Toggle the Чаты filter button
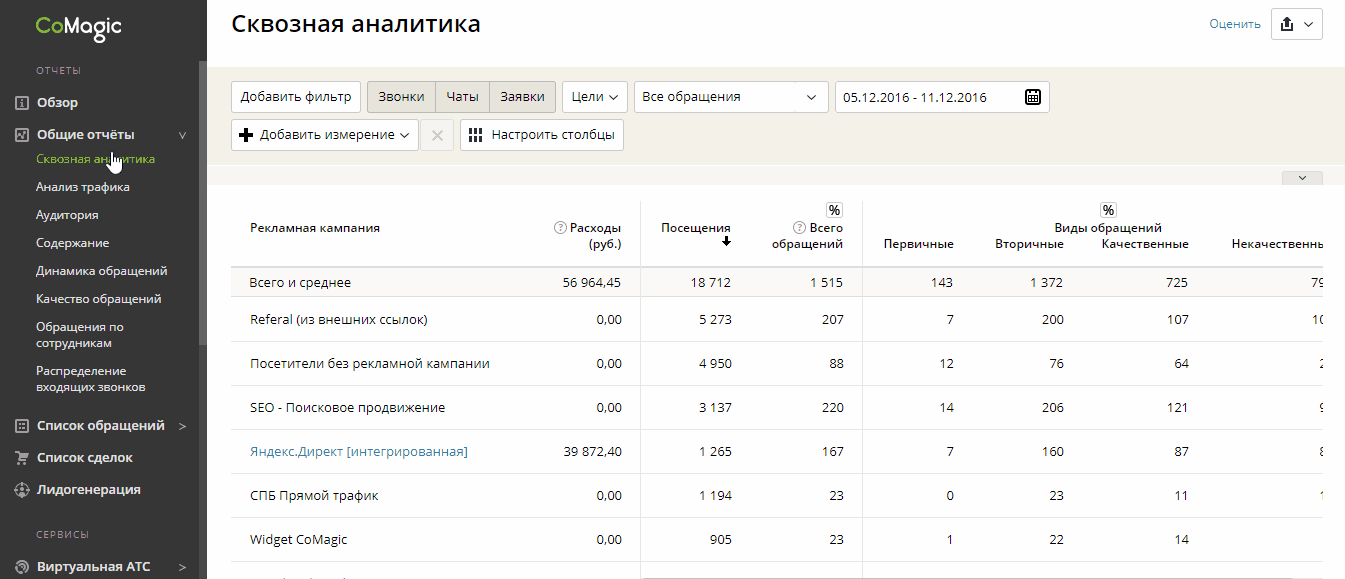The height and width of the screenshot is (579, 1345). tap(462, 97)
